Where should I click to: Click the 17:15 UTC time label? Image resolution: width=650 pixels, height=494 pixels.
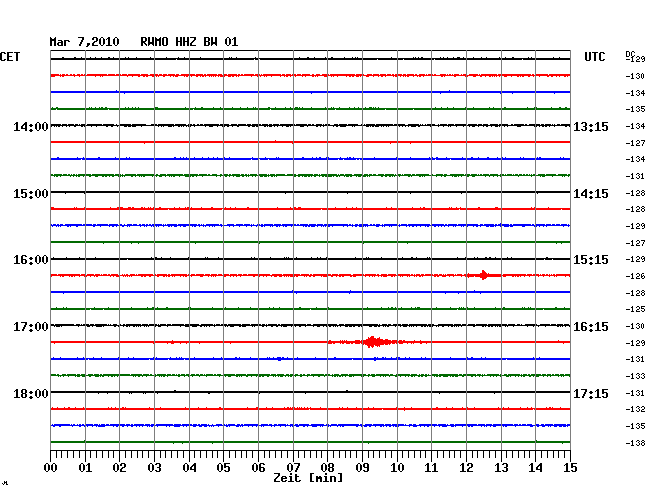(591, 393)
